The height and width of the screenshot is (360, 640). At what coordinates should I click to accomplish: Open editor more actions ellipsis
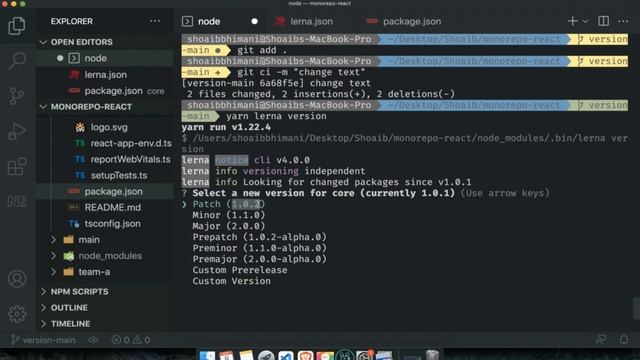coord(623,21)
